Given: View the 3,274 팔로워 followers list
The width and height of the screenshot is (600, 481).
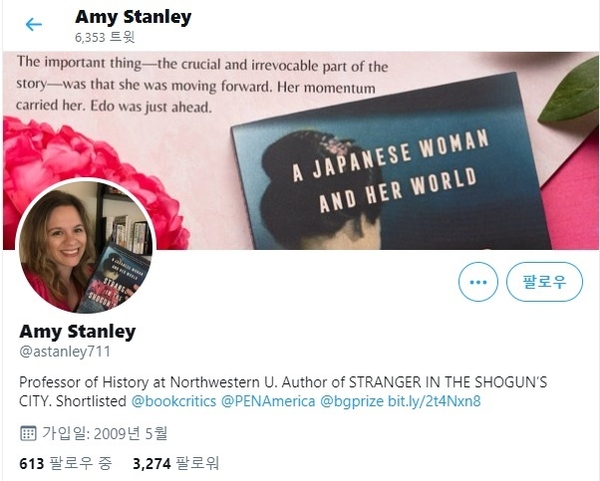Looking at the screenshot, I should [176, 463].
